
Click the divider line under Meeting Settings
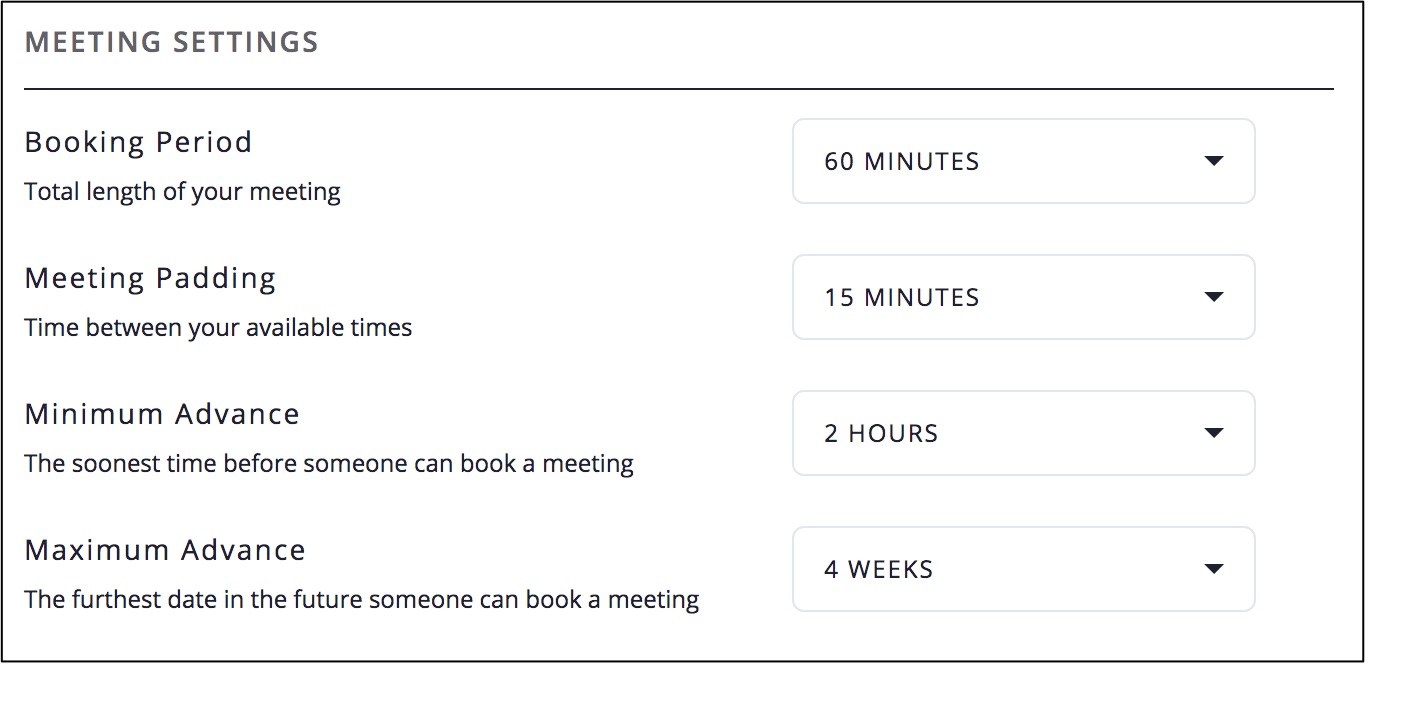[x=678, y=89]
